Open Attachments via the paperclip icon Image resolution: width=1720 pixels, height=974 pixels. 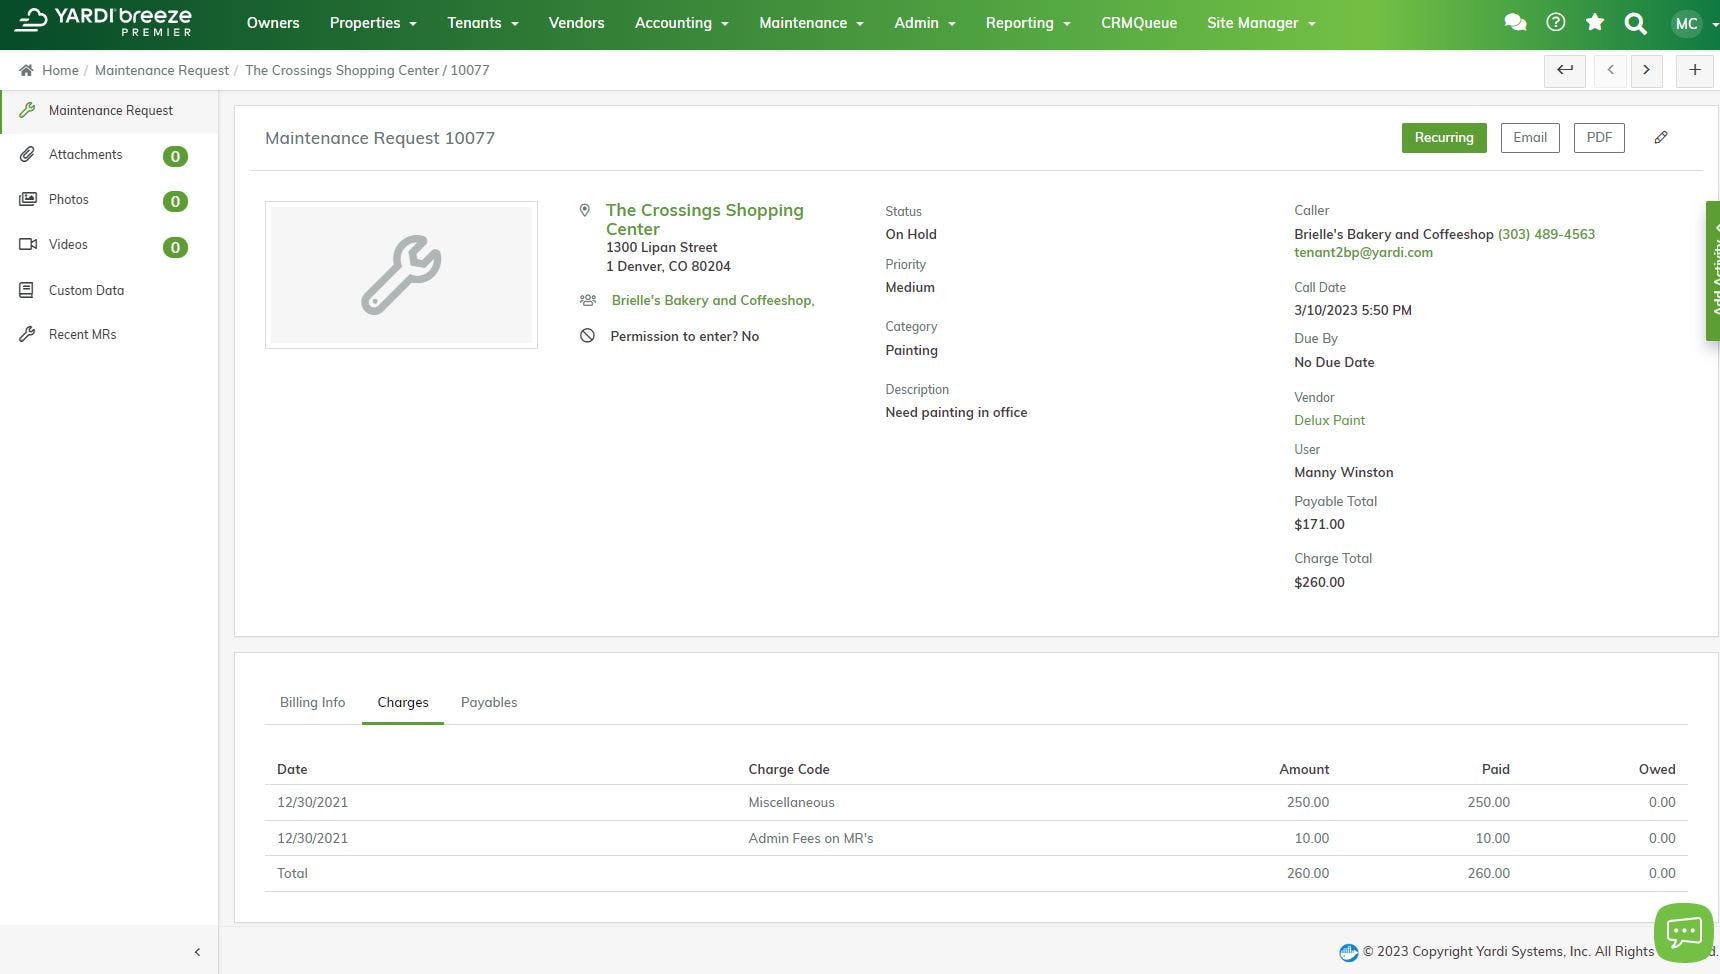pyautogui.click(x=27, y=154)
